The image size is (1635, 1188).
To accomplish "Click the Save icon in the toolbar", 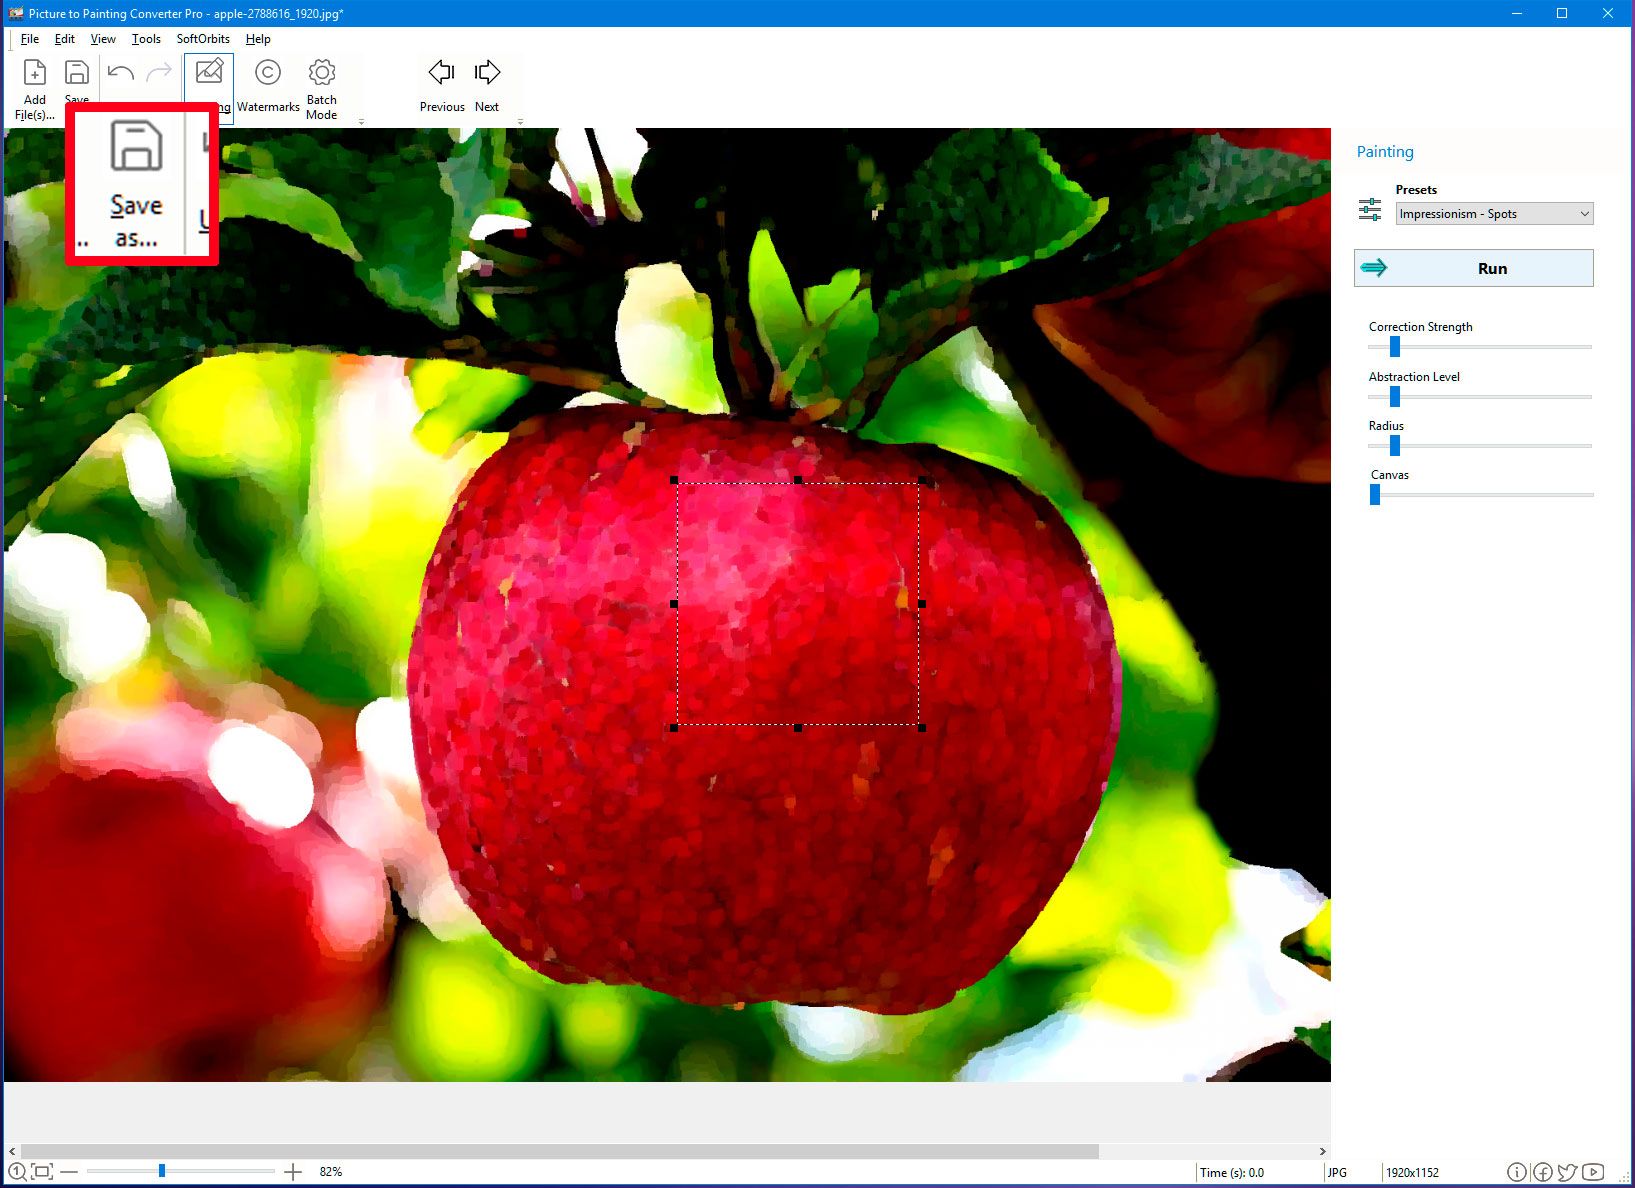I will point(77,72).
